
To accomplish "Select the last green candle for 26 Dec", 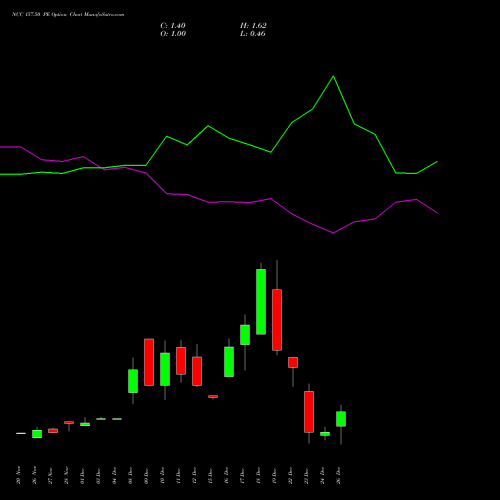I will 341,419.
